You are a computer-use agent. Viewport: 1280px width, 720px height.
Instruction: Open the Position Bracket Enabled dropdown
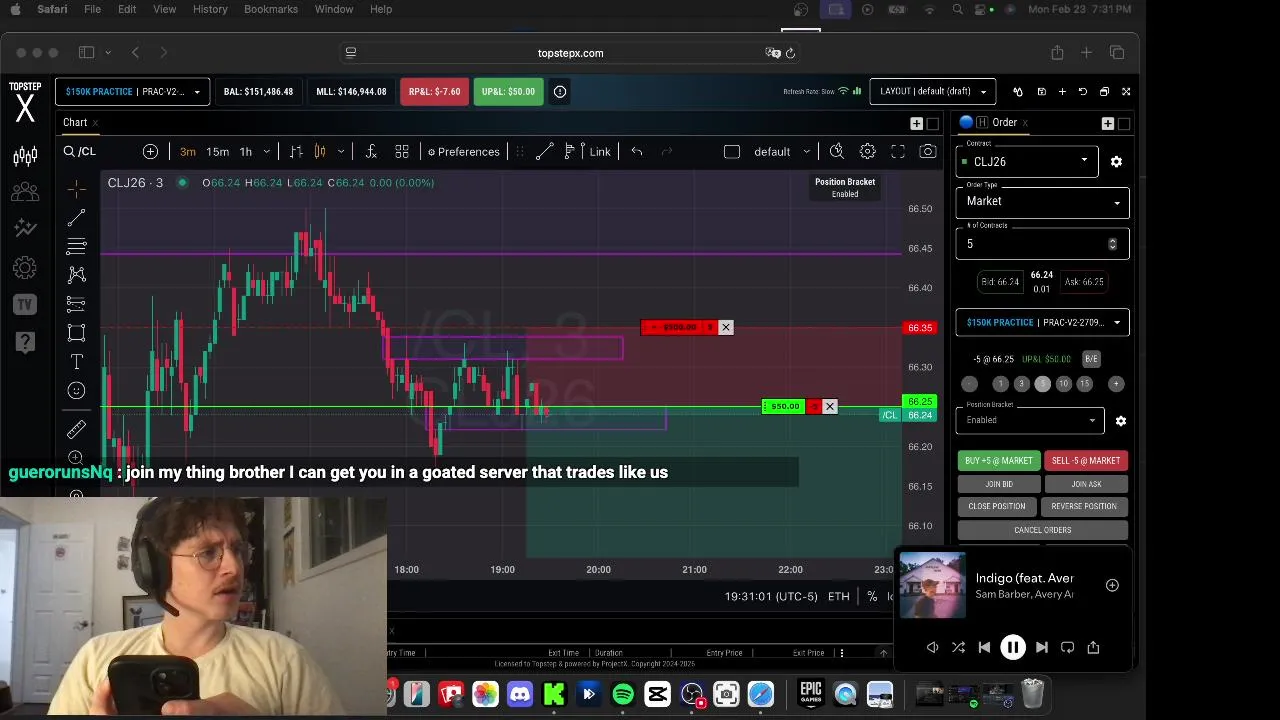pos(1030,420)
